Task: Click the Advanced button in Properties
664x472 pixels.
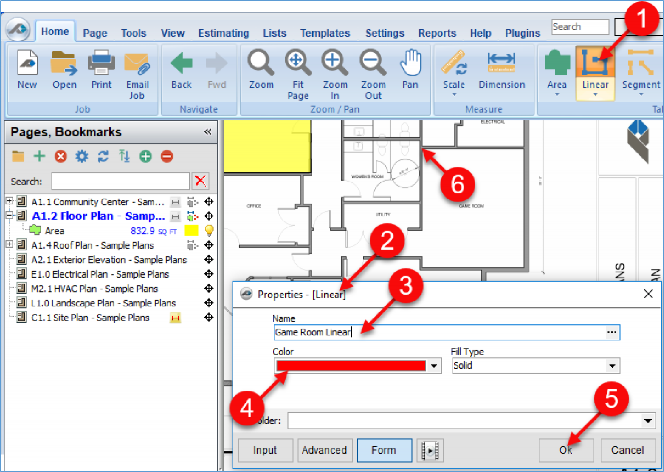Action: tap(324, 450)
